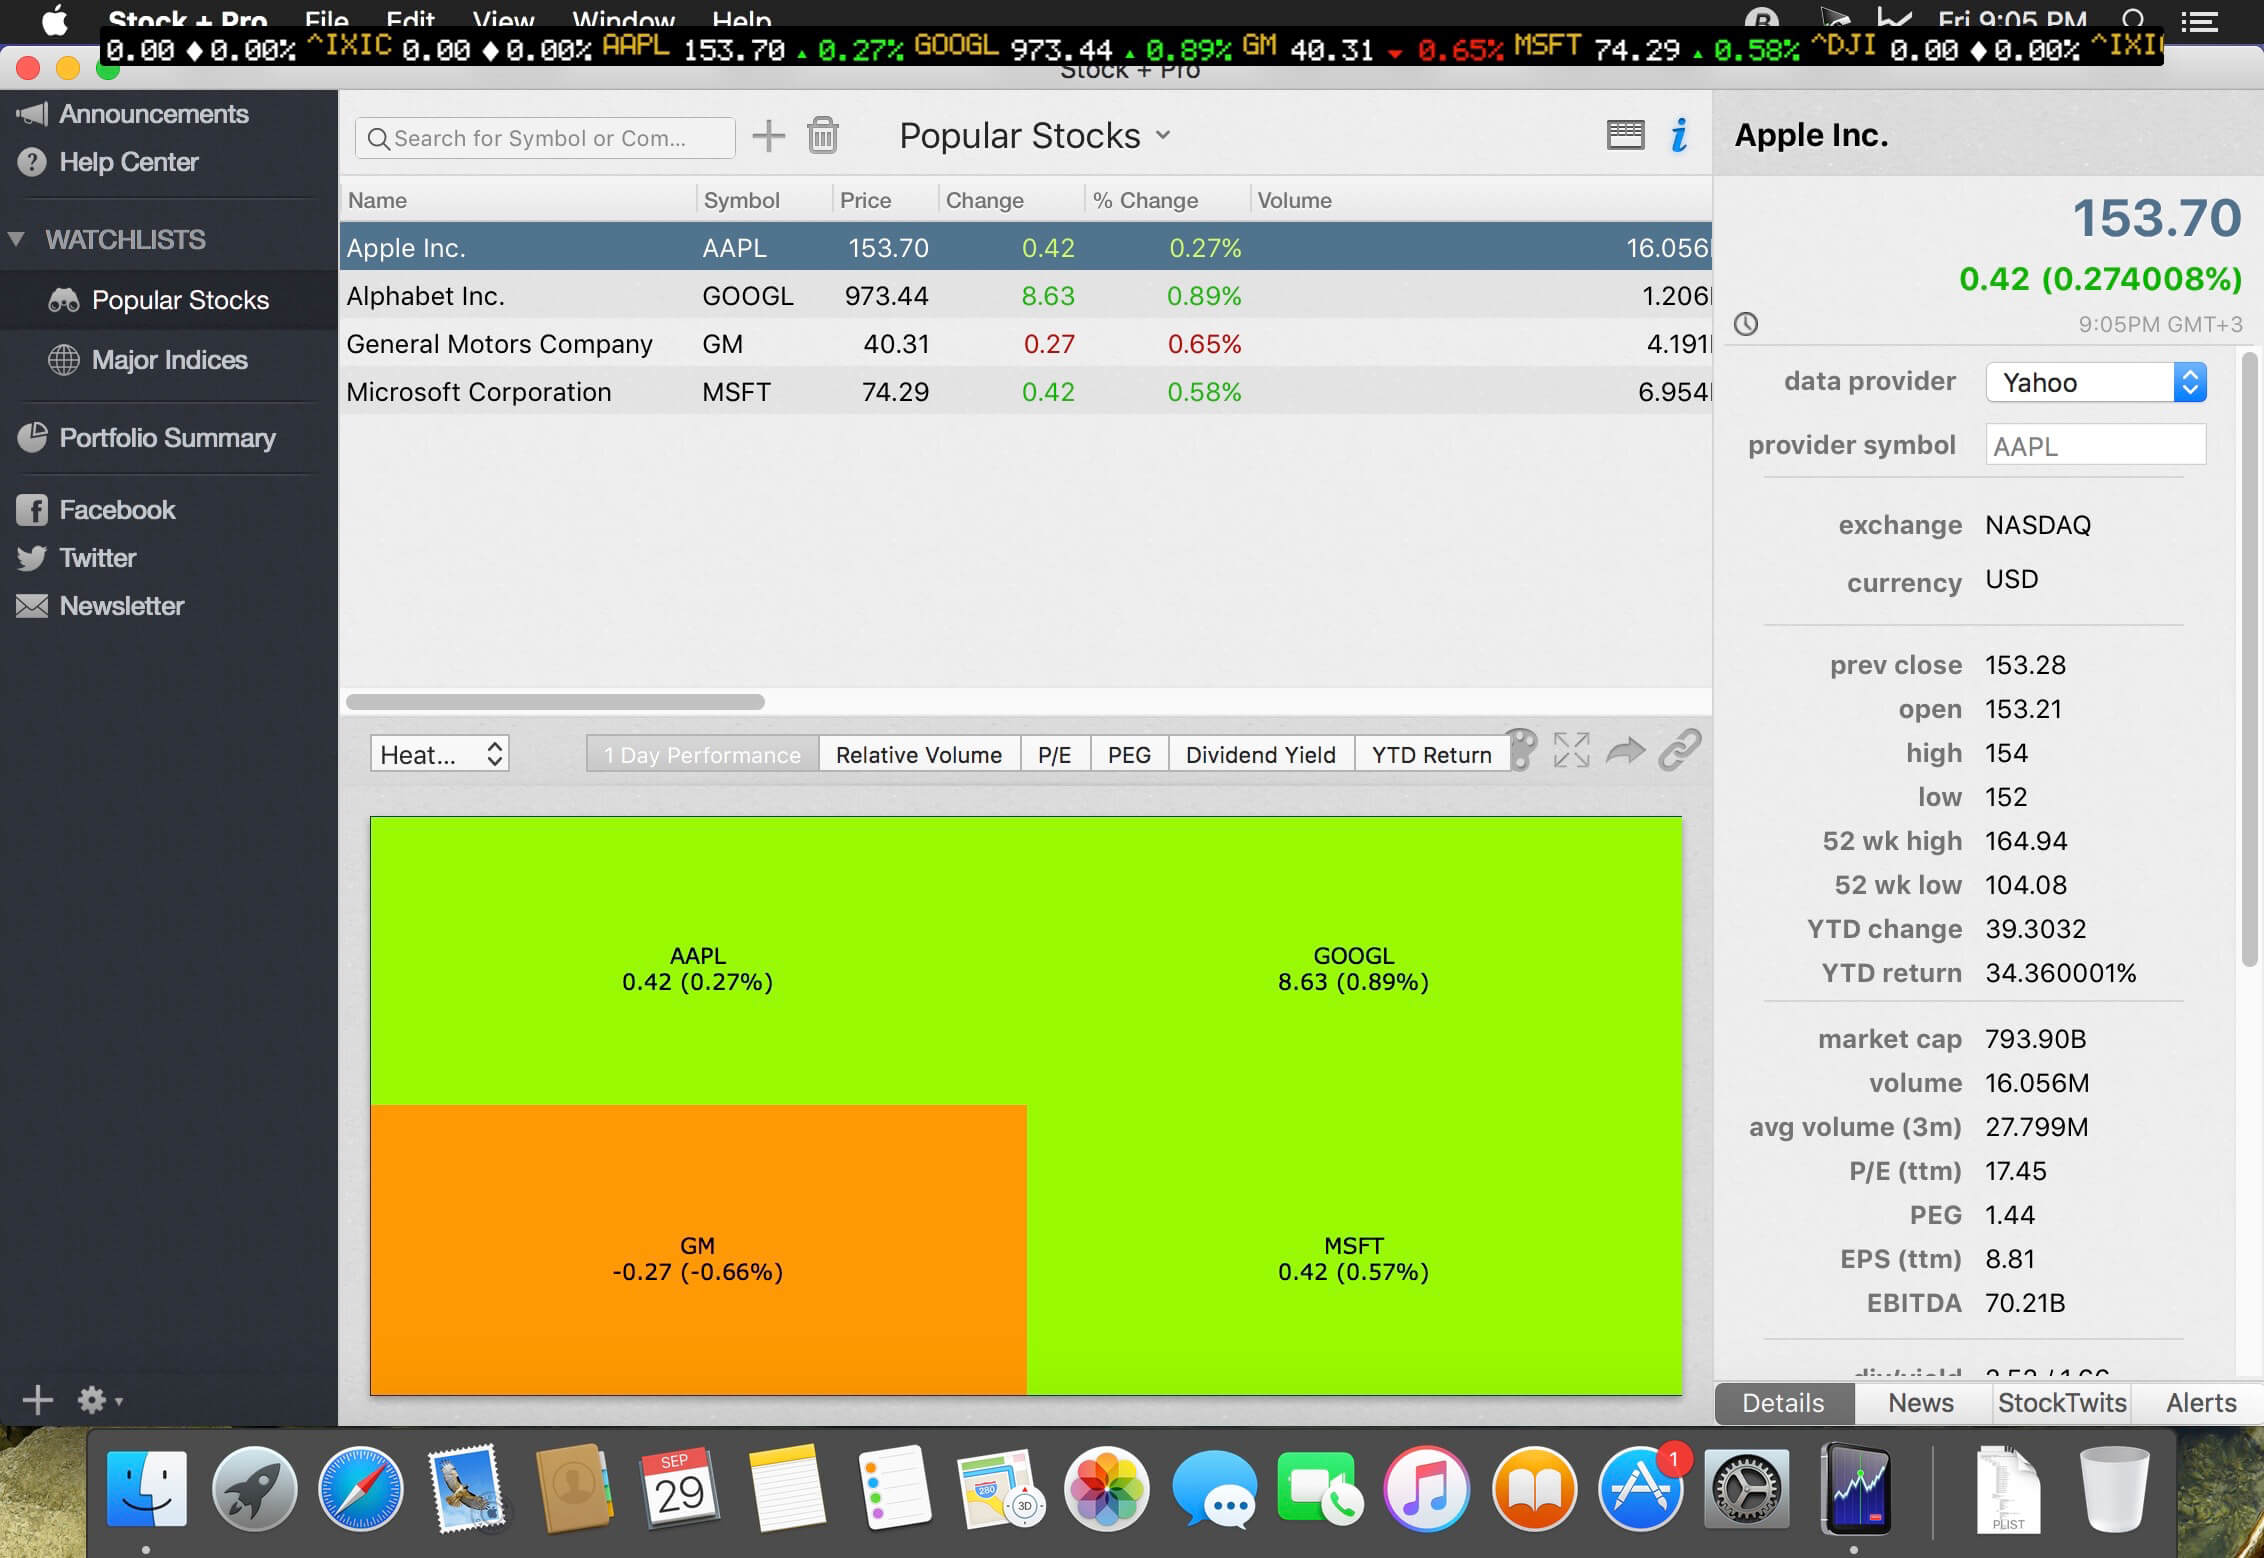Select the Alphabet Inc. row
2264x1558 pixels.
(1026, 296)
